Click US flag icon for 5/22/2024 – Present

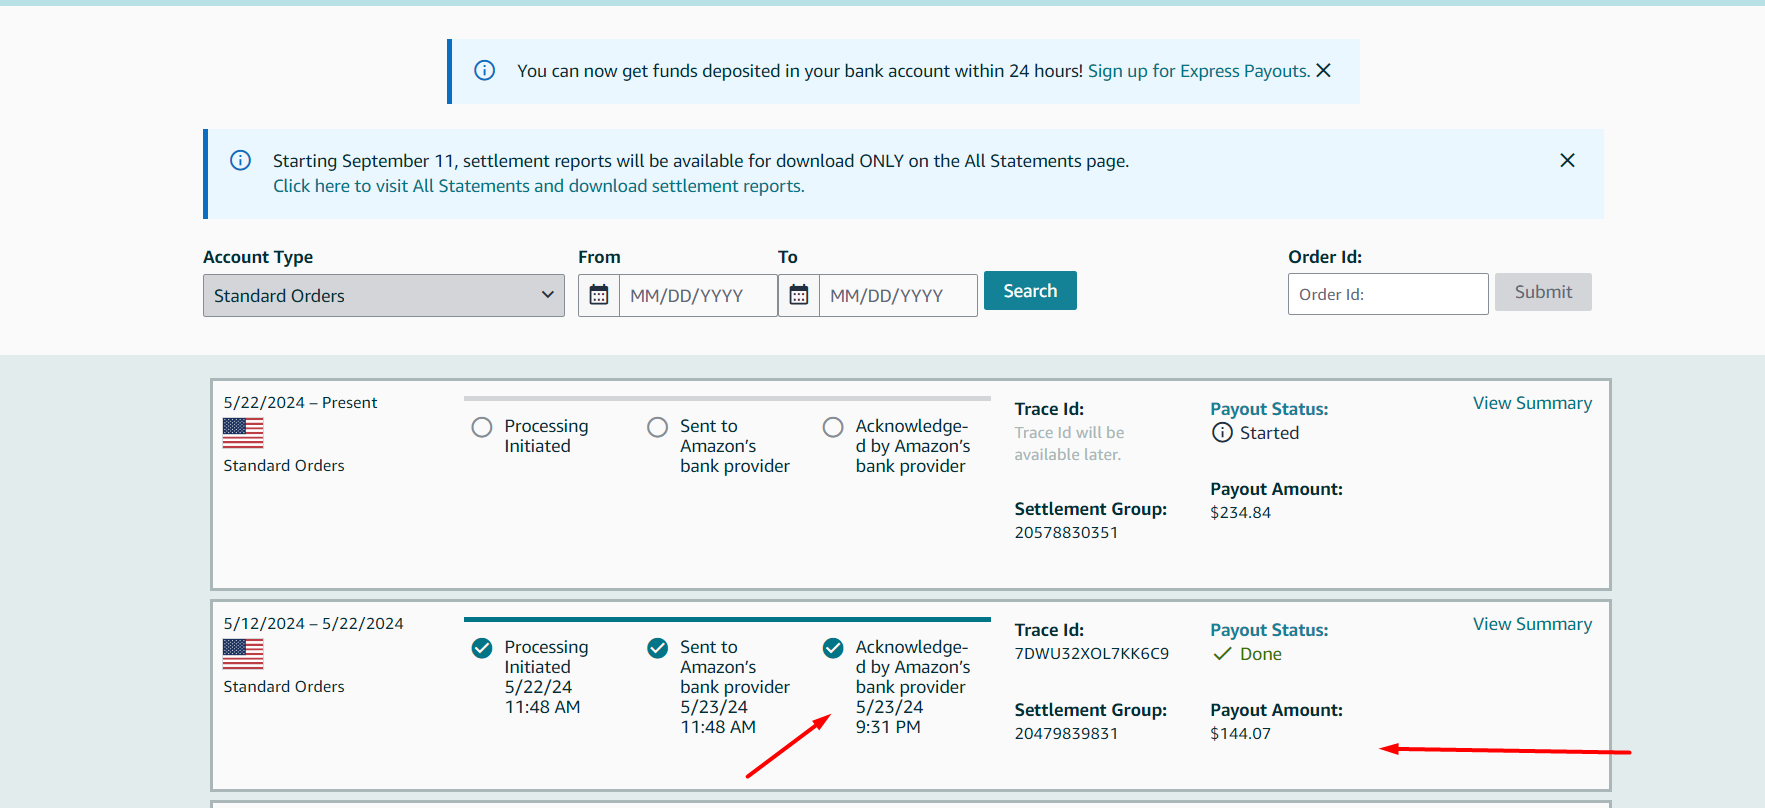[x=243, y=433]
